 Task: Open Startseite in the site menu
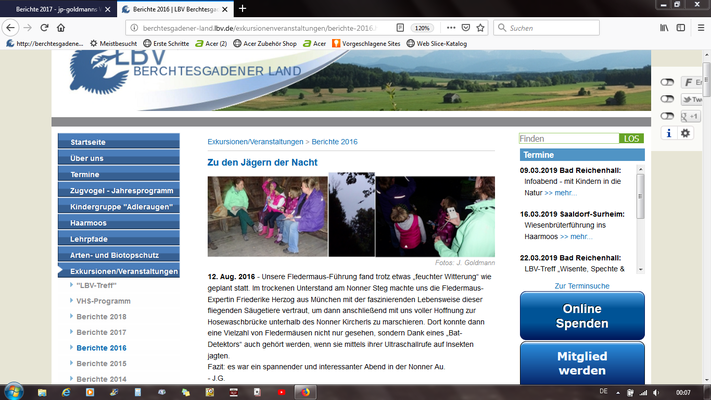[119, 141]
